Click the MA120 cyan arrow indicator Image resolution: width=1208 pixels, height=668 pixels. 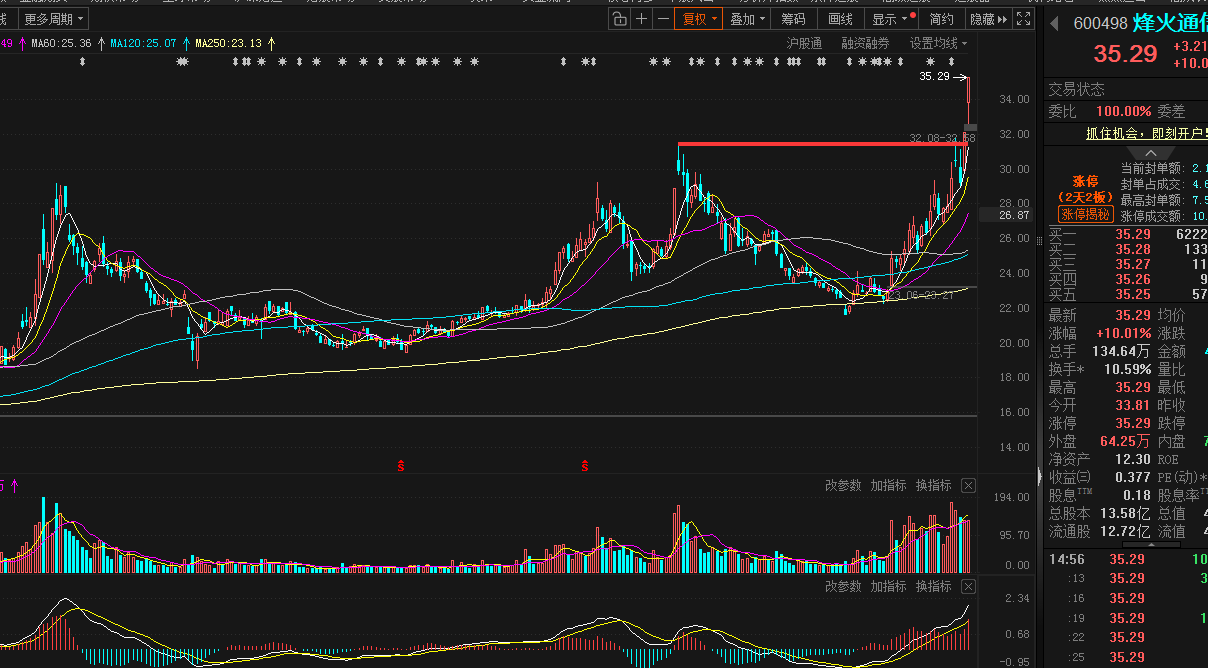[x=186, y=44]
